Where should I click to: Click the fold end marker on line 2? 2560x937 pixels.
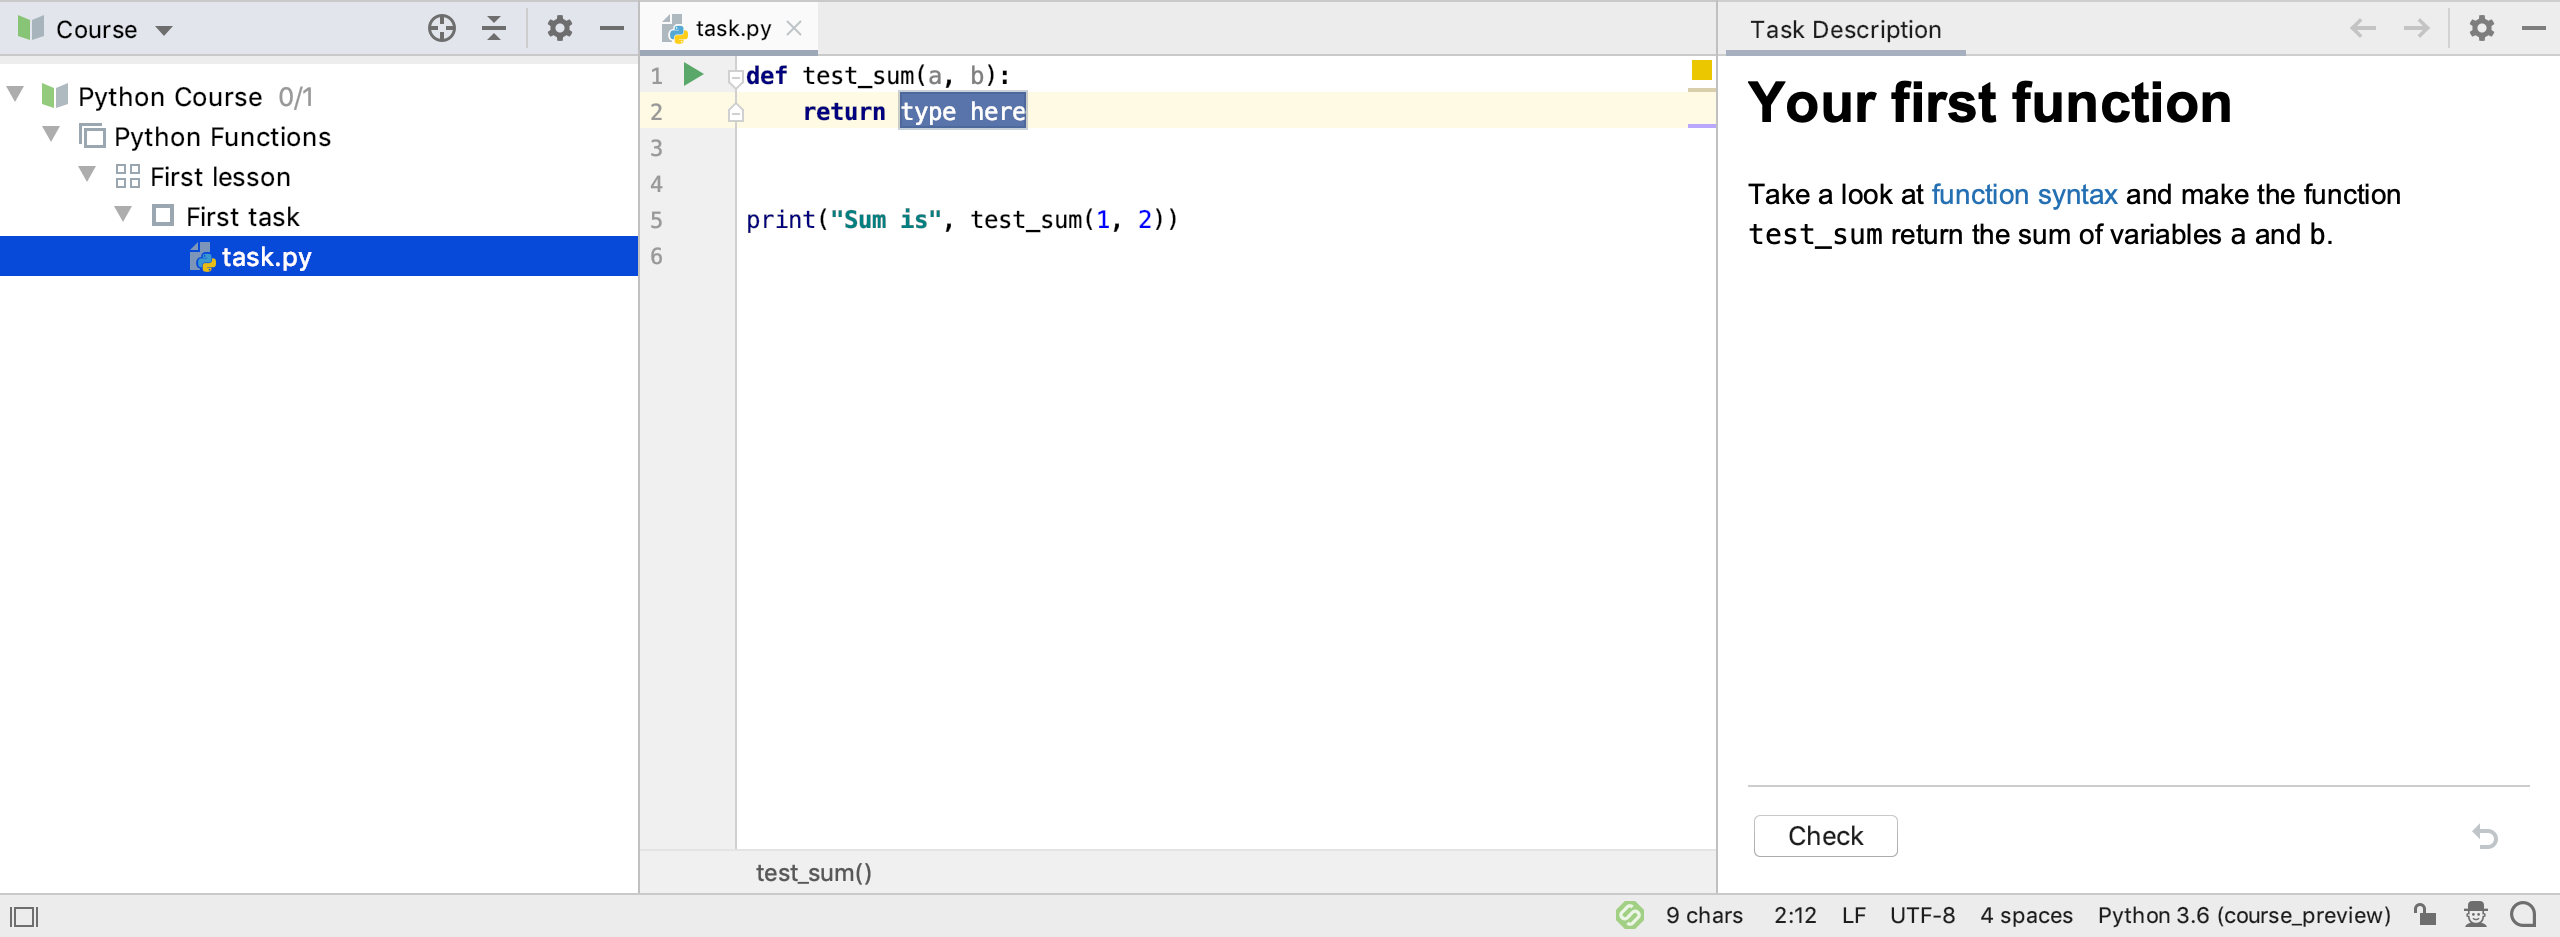click(x=736, y=113)
